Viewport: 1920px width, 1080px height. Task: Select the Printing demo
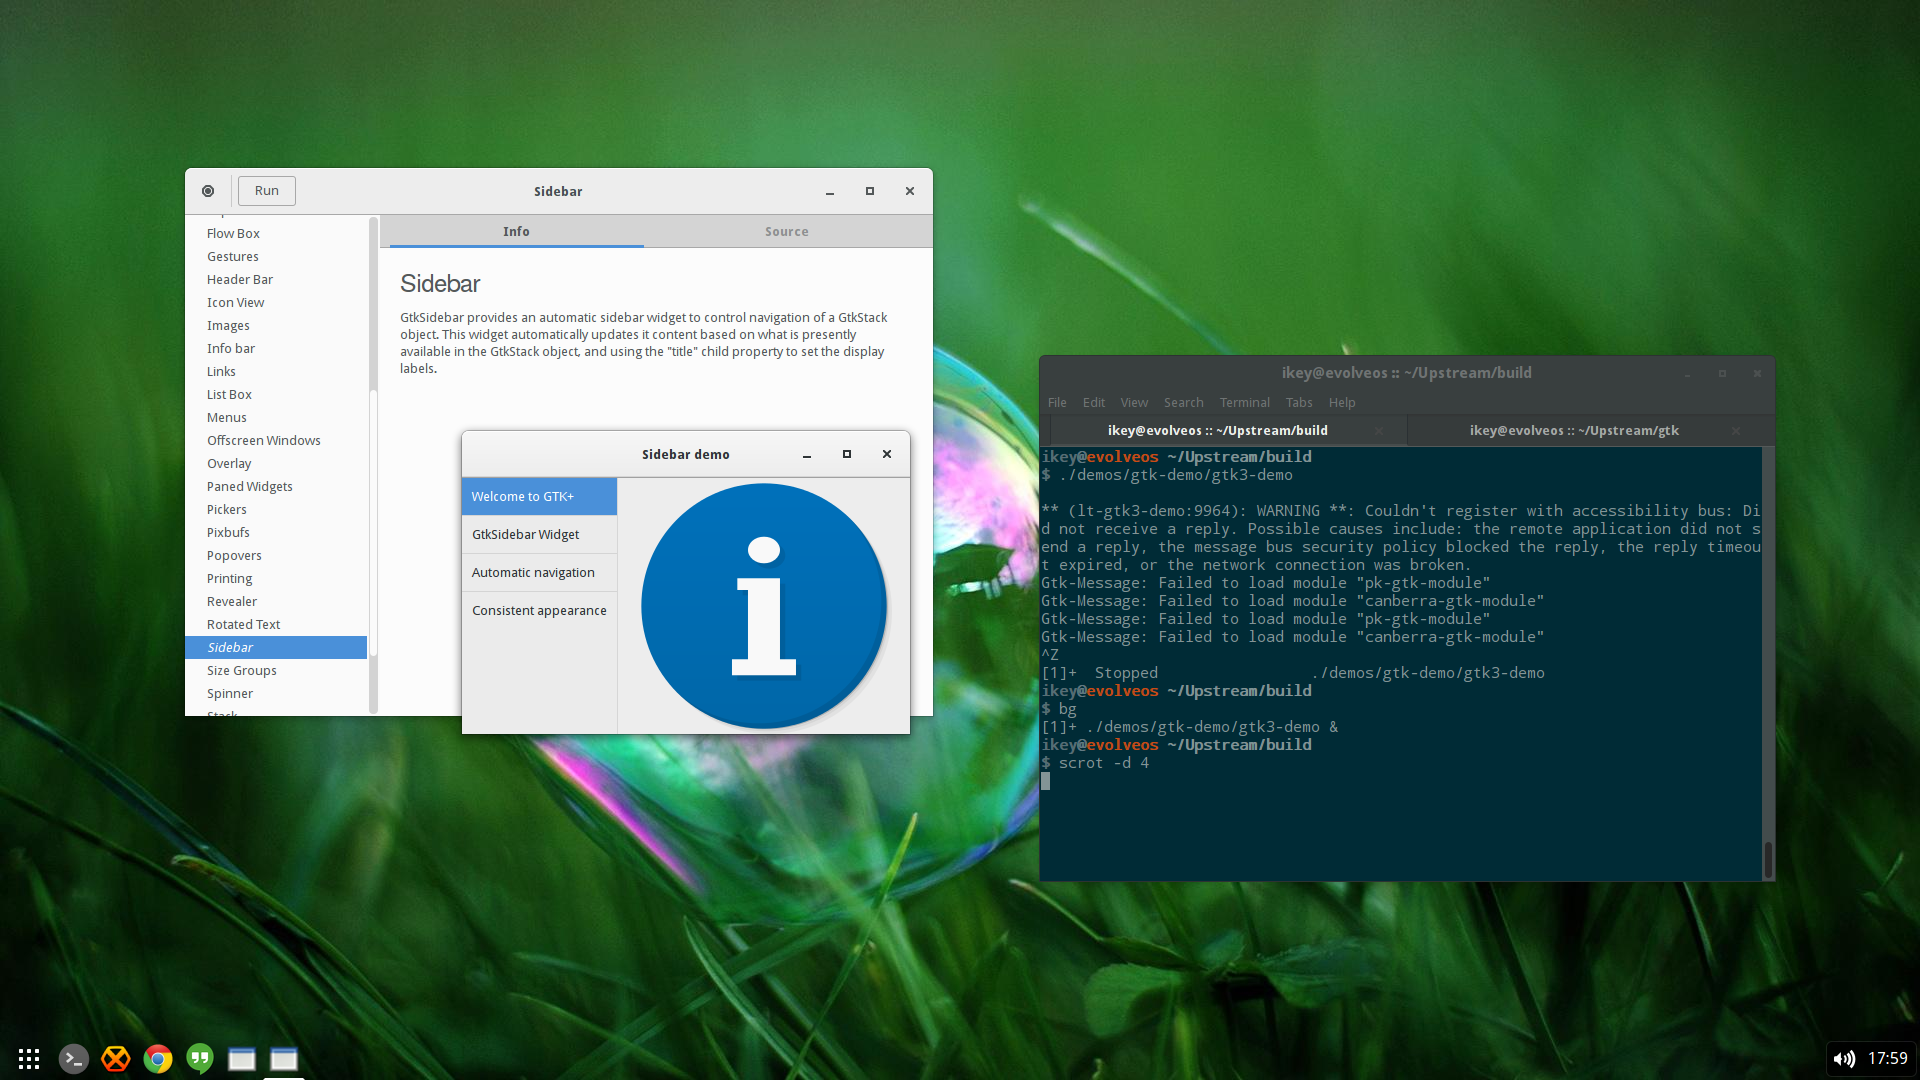[x=276, y=578]
